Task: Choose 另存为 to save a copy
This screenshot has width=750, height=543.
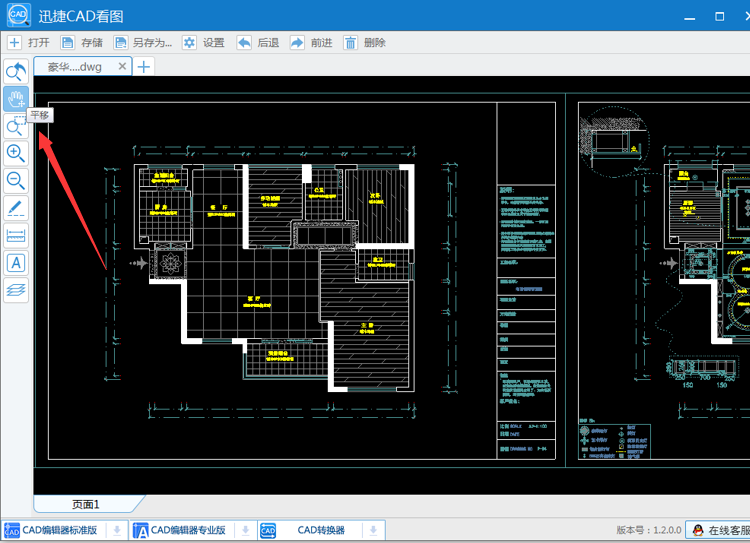Action: point(143,43)
